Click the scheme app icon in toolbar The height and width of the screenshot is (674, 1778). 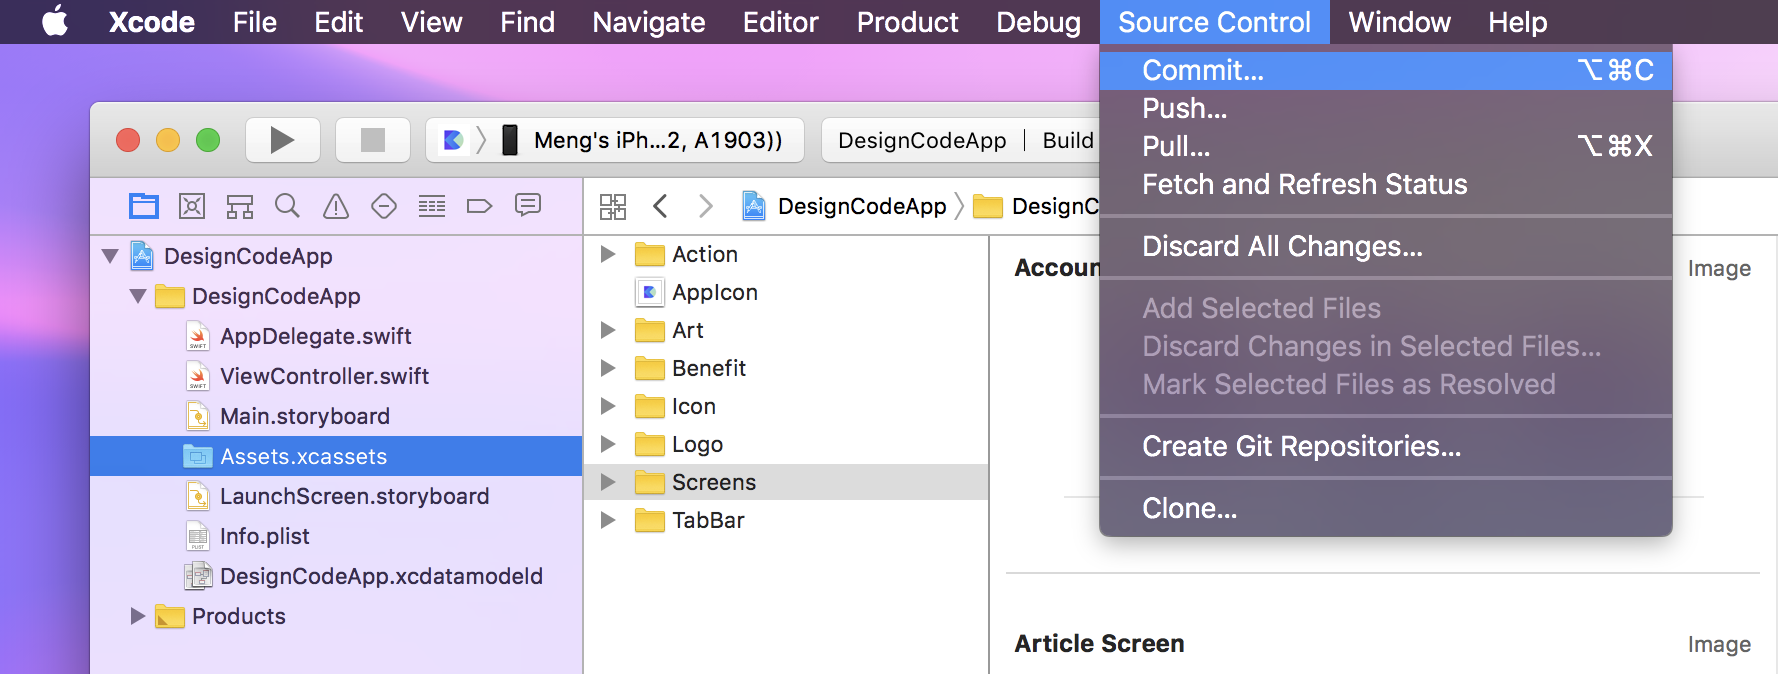pyautogui.click(x=453, y=140)
